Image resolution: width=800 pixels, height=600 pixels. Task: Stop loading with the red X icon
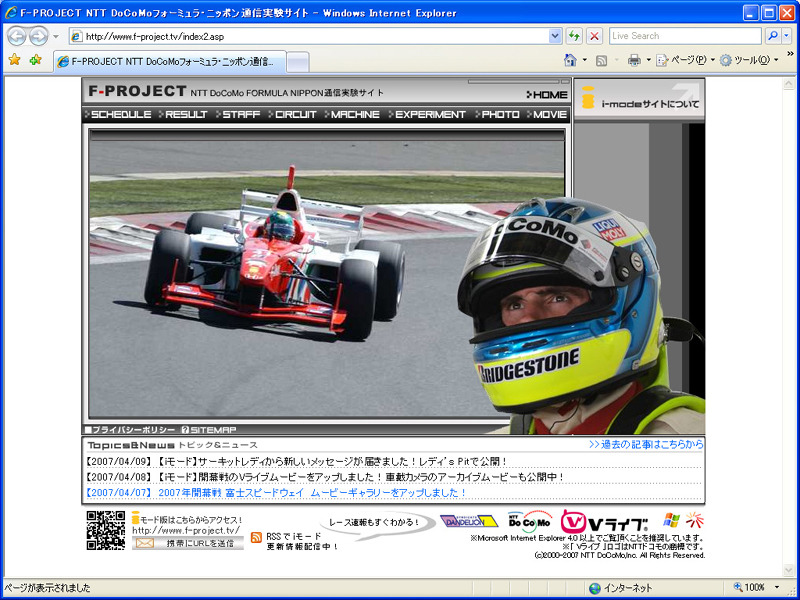pos(594,36)
